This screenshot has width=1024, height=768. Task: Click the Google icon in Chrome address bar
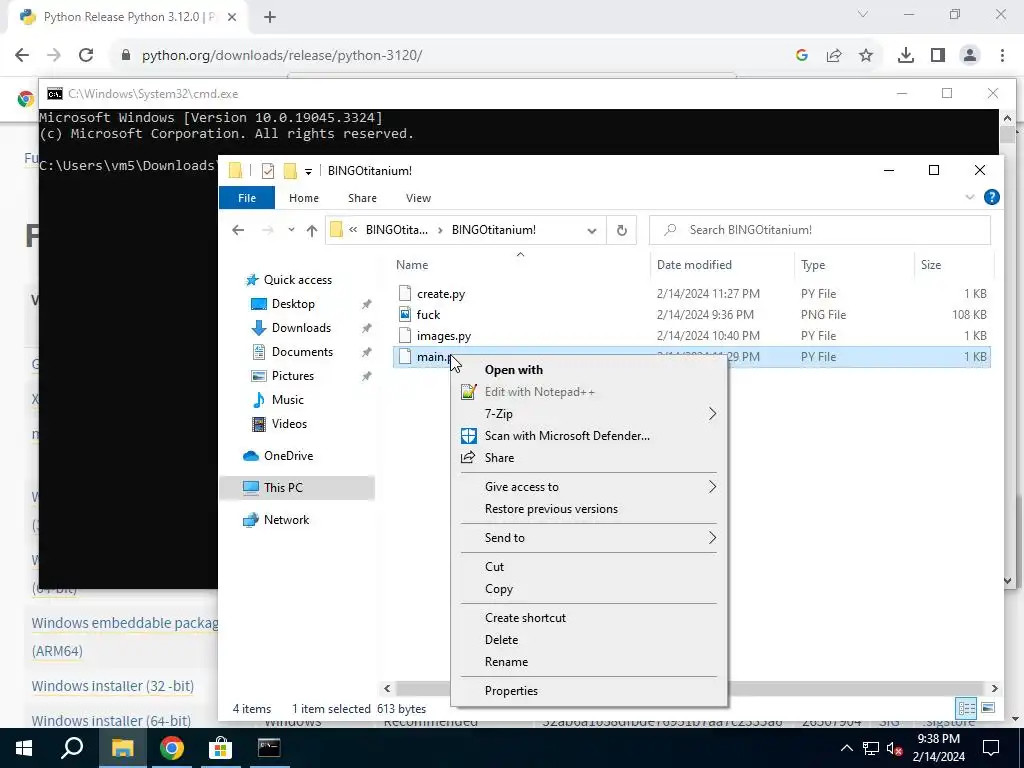tap(802, 56)
